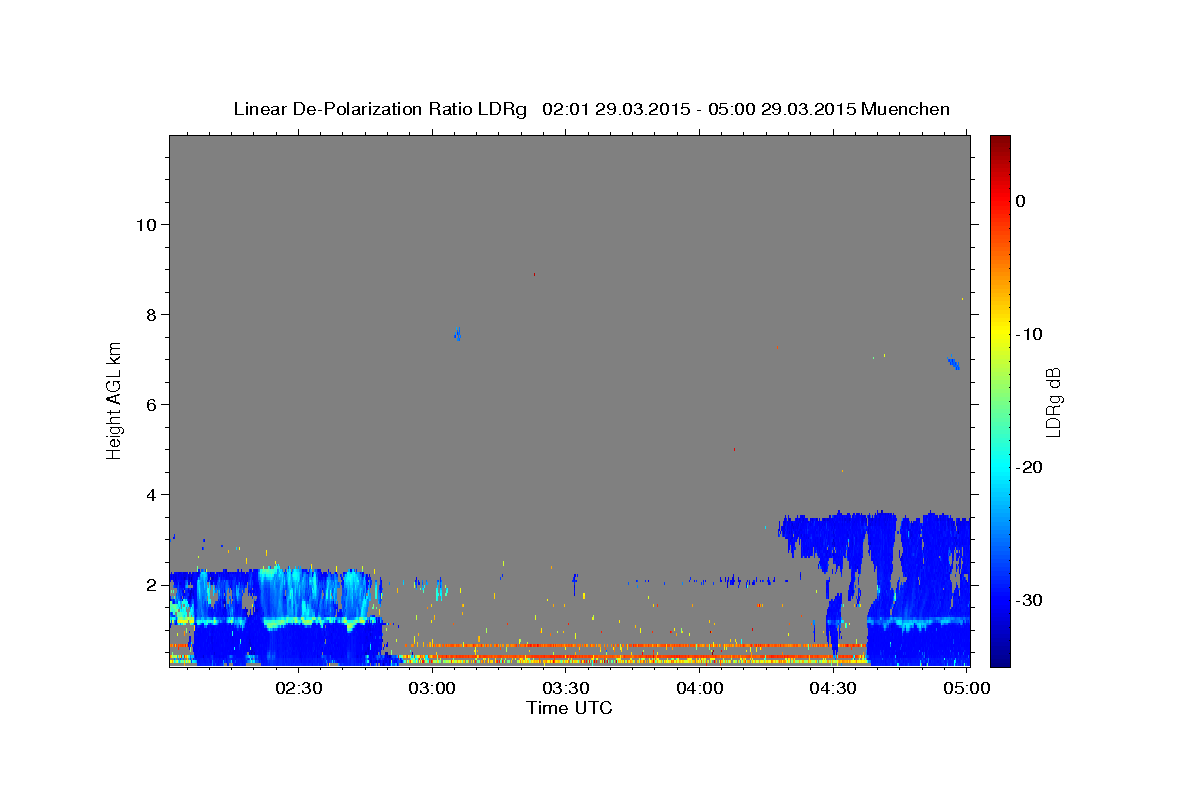This screenshot has height=800, width=1200.
Task: Click the 'Muenchen' station name in the title
Action: (x=905, y=109)
